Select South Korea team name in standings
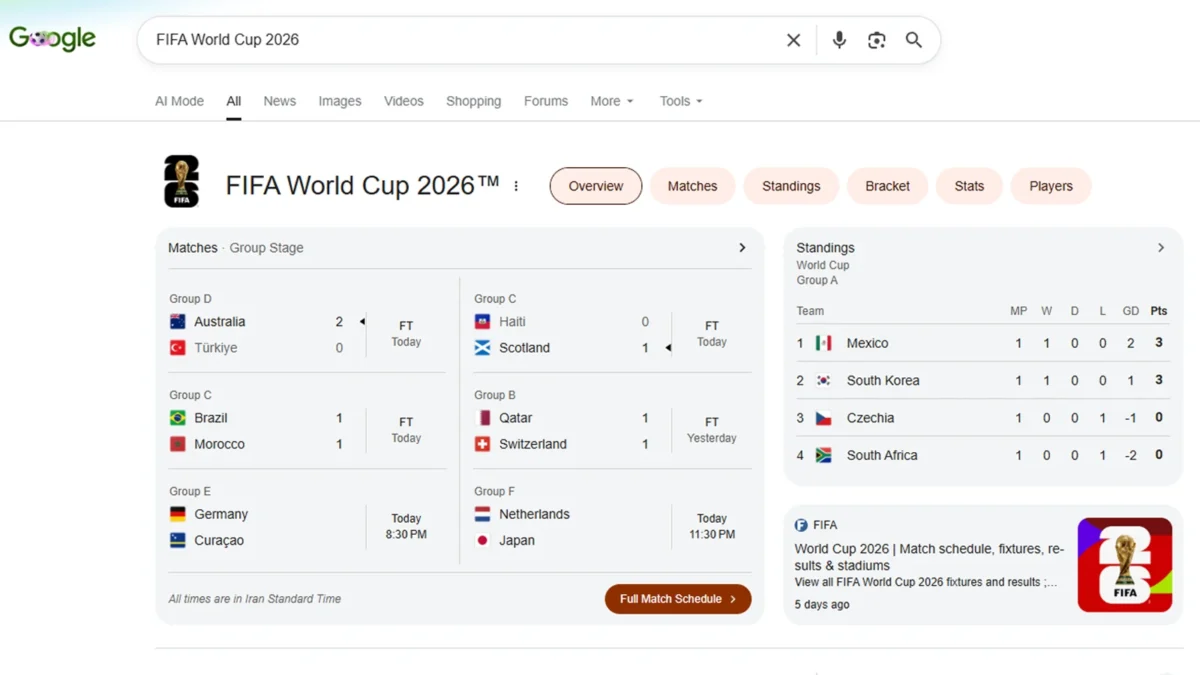 883,381
